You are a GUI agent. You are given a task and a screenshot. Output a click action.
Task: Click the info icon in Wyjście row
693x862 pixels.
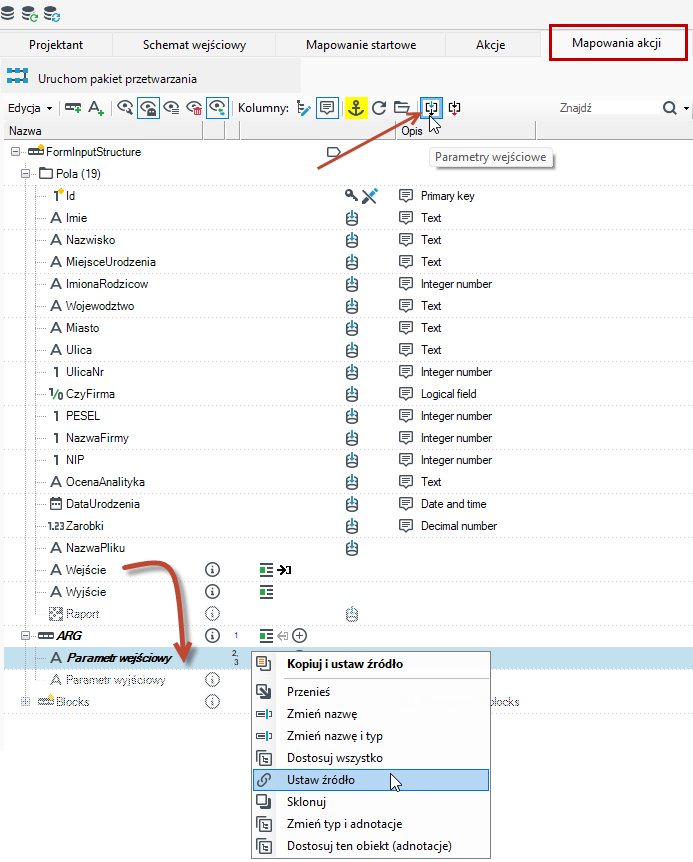tap(213, 592)
